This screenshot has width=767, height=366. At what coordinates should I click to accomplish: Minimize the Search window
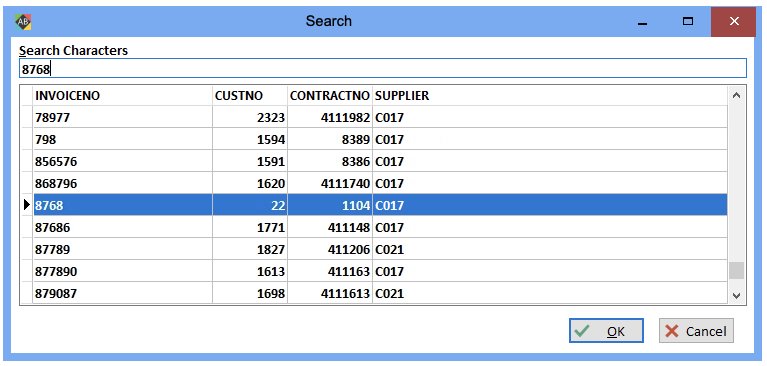(643, 22)
